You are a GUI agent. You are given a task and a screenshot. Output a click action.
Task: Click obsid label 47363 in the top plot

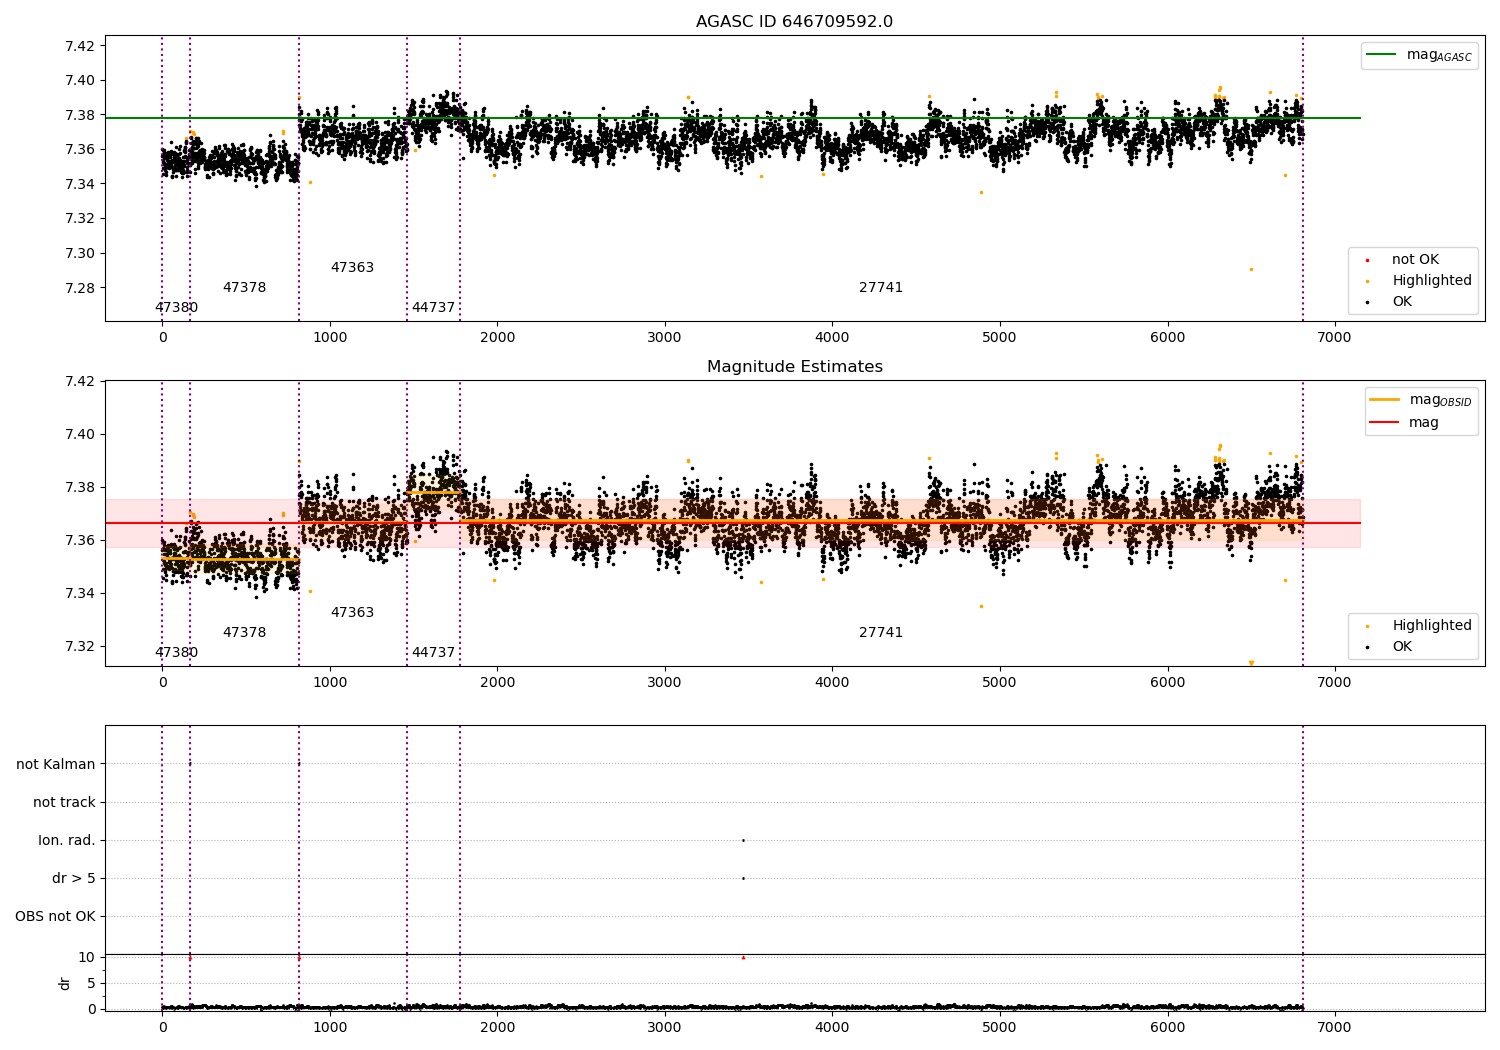352,268
